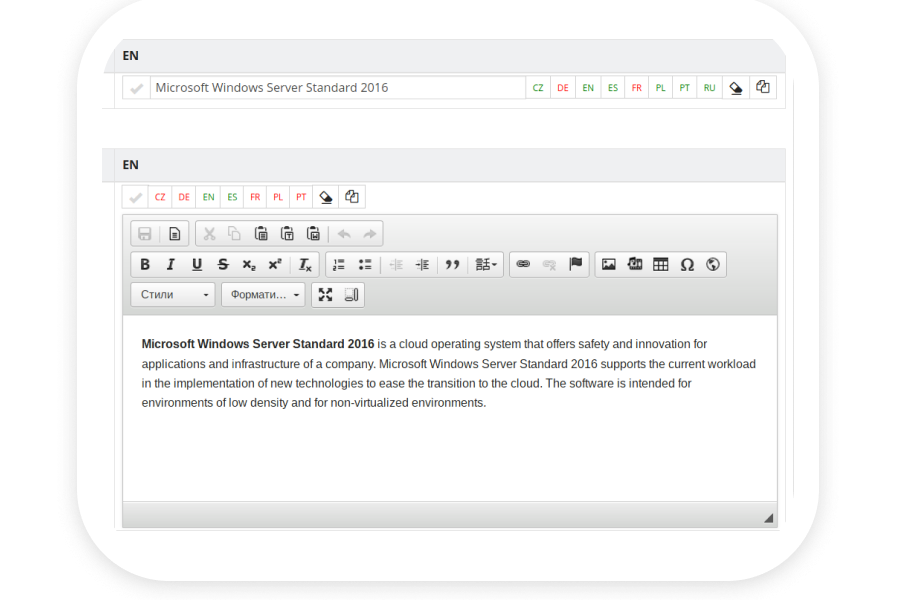Click the Insert Link icon
900x600 pixels.
(x=523, y=264)
